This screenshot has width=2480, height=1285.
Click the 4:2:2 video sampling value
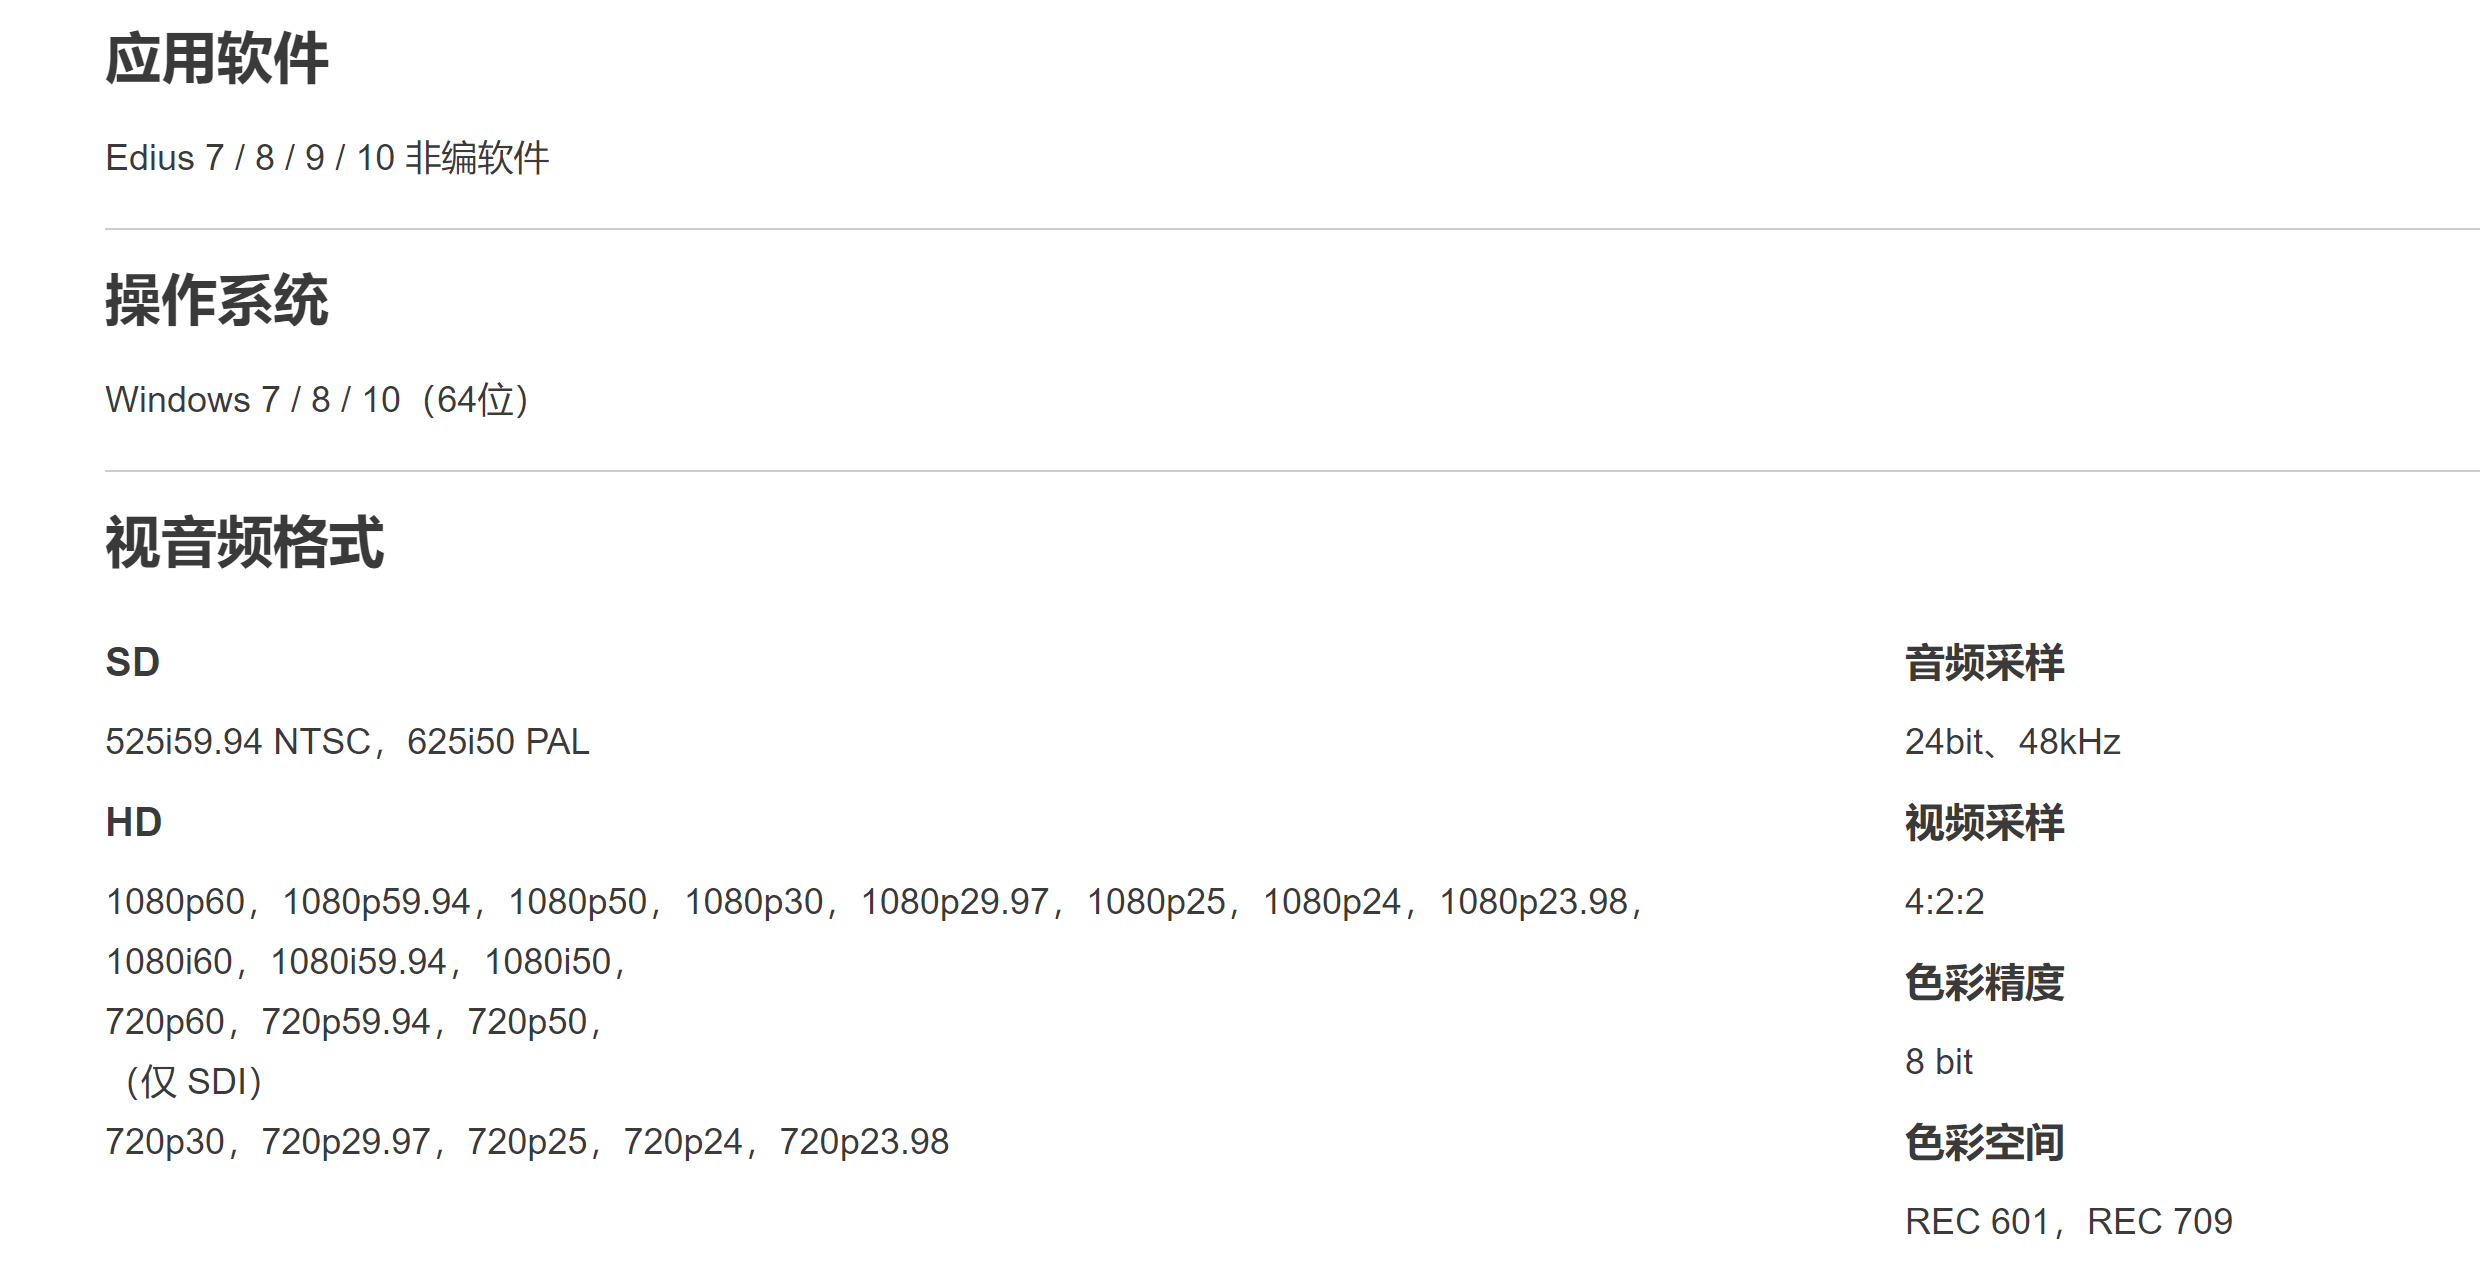point(1944,902)
